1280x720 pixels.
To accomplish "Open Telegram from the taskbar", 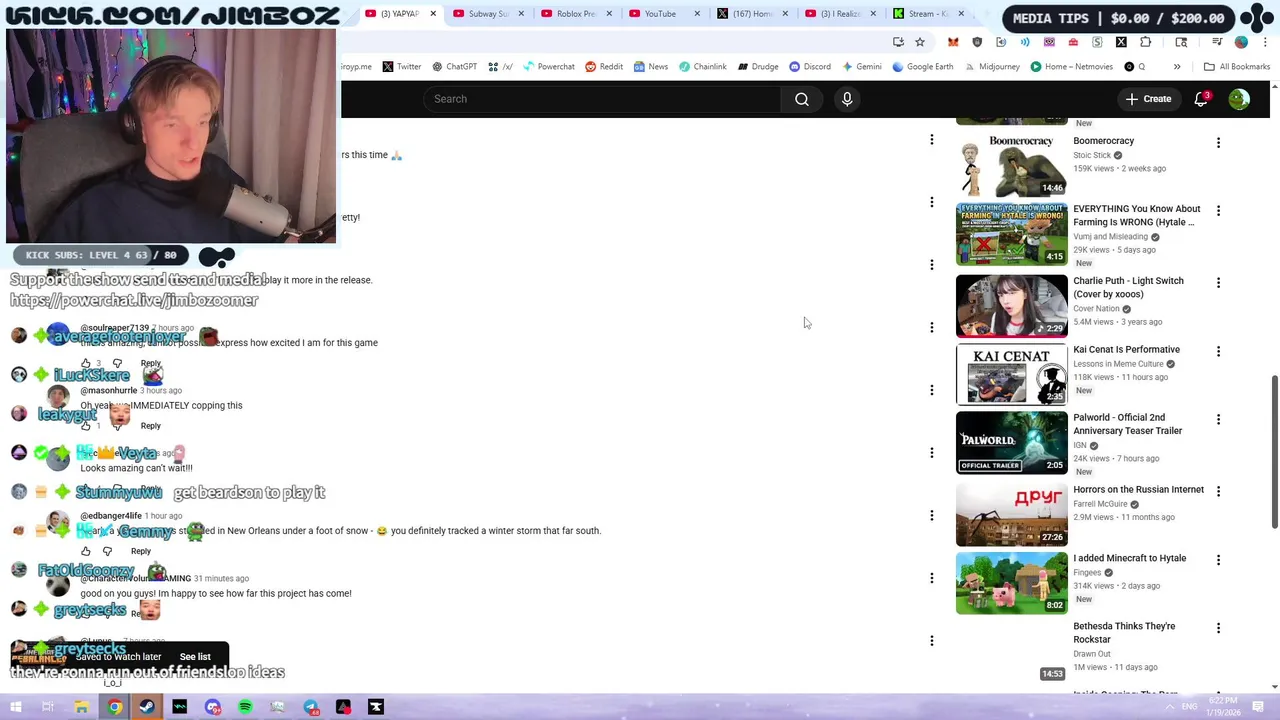I will click(311, 707).
